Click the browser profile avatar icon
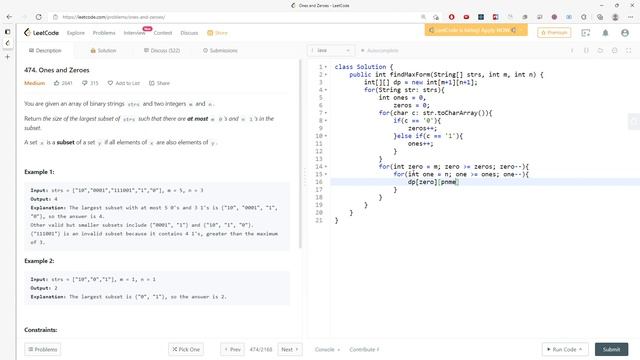This screenshot has height=360, width=640. (615, 17)
